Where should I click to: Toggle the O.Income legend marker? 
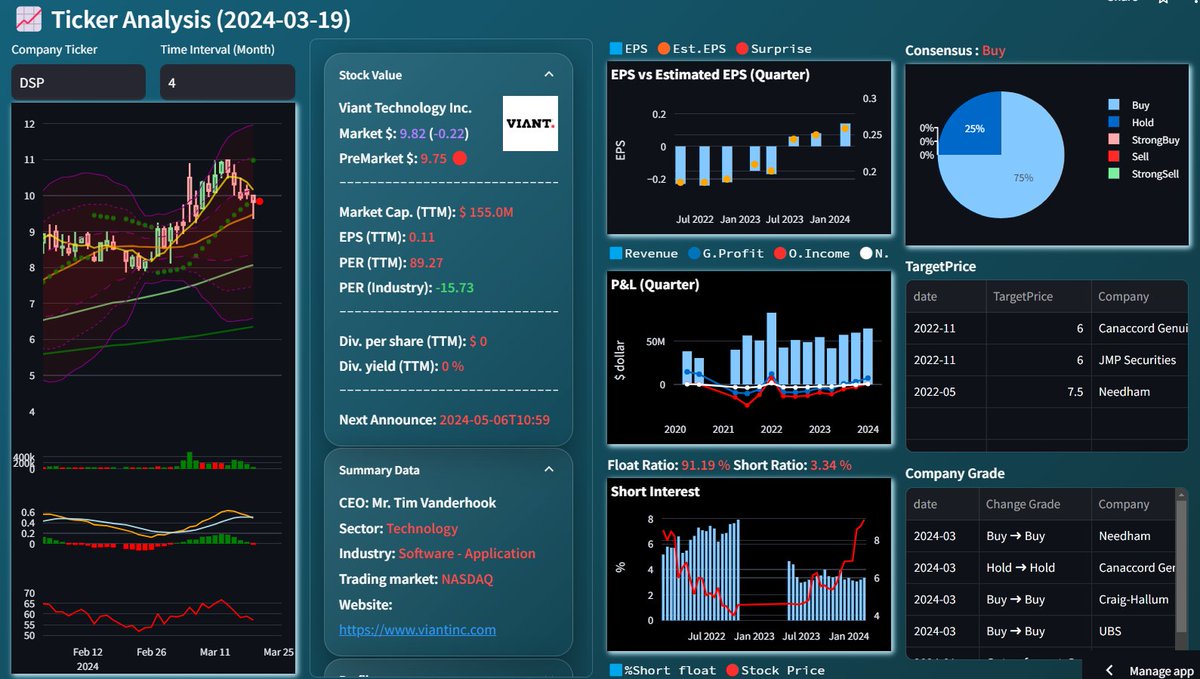tap(780, 253)
